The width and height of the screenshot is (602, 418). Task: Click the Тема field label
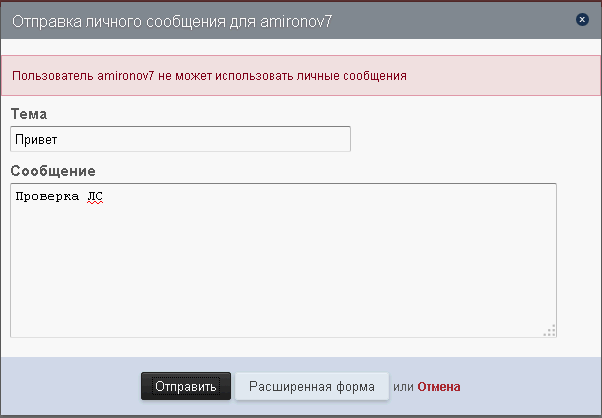click(x=29, y=114)
